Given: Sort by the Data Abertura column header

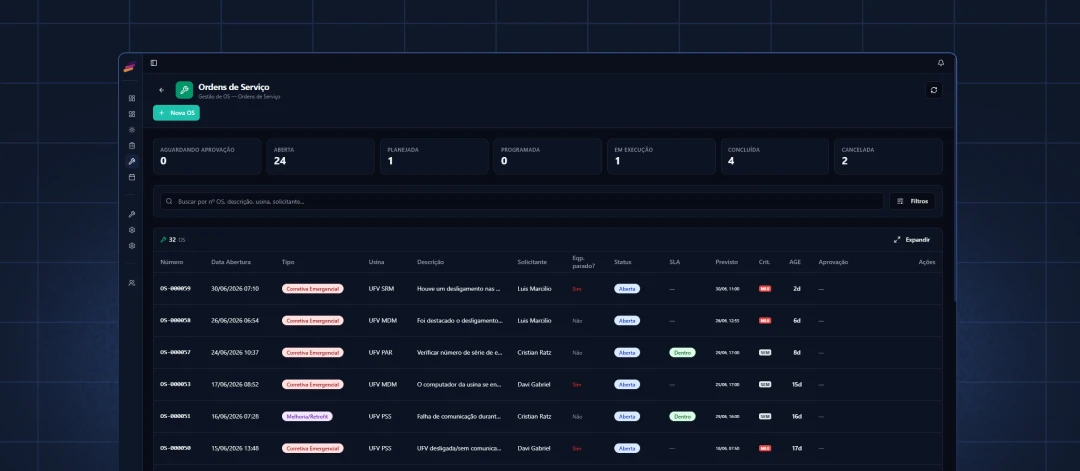Looking at the screenshot, I should pos(231,262).
